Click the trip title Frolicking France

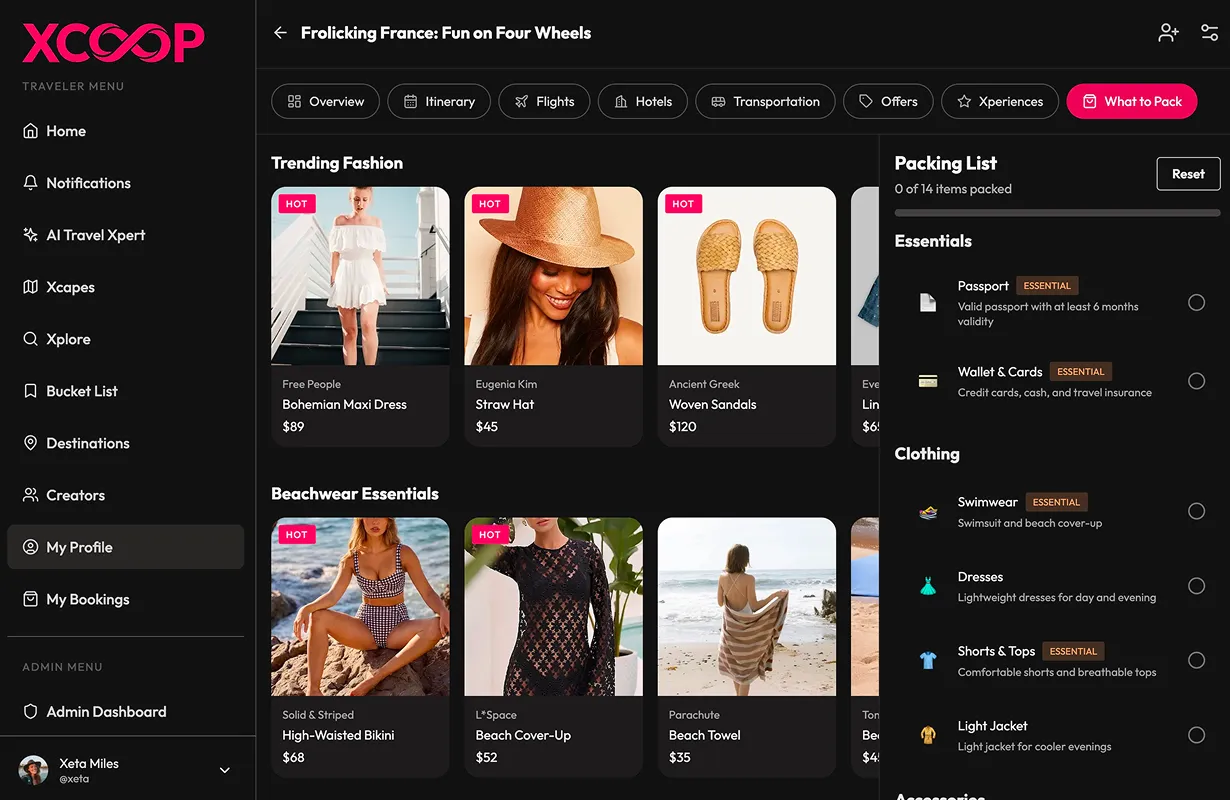pyautogui.click(x=446, y=33)
